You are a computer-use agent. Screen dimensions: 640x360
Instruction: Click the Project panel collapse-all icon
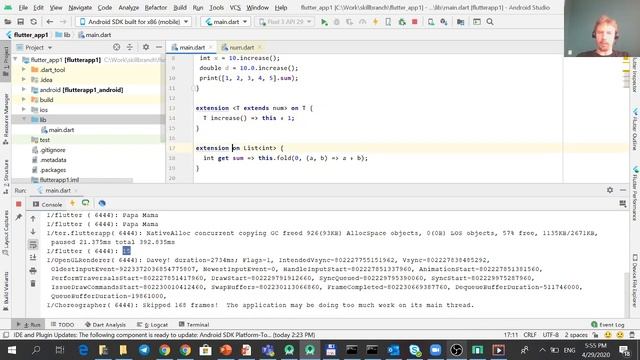[x=130, y=47]
